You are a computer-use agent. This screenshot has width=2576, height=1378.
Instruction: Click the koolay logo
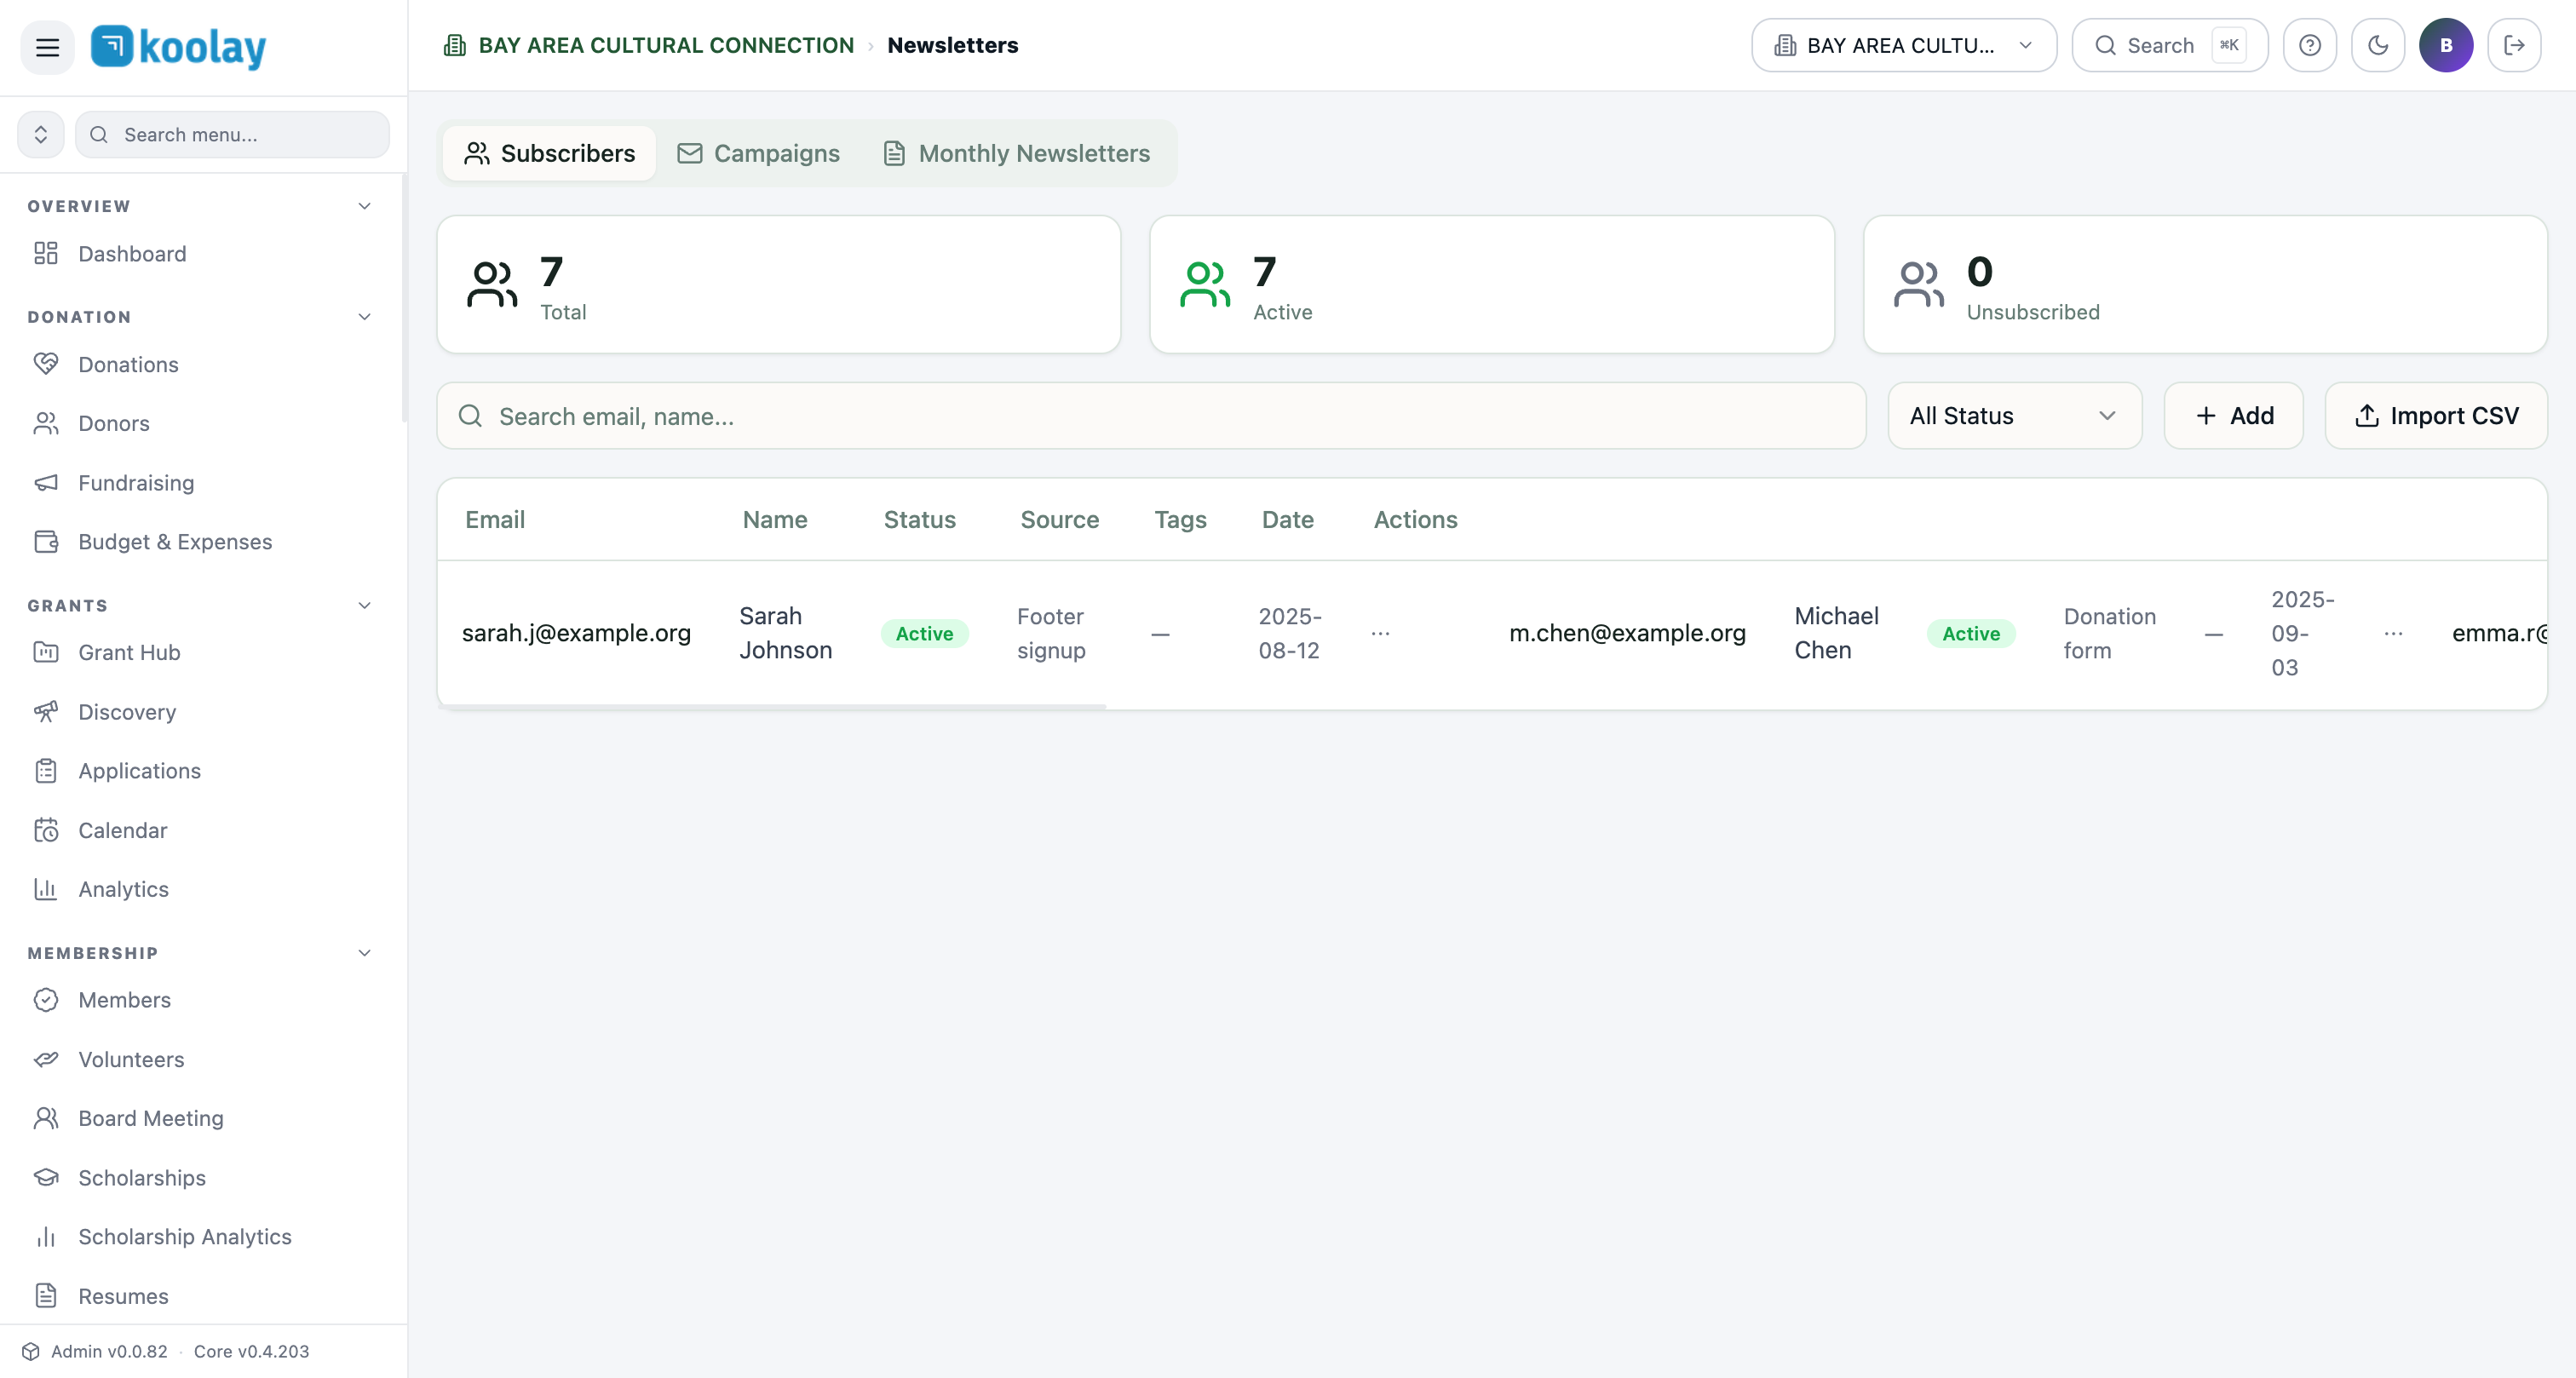click(179, 46)
